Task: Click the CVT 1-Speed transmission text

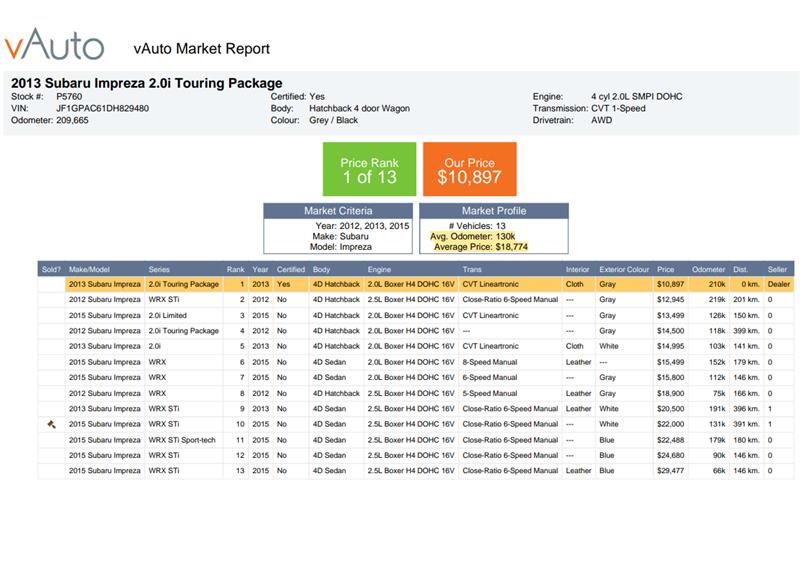Action: coord(618,108)
